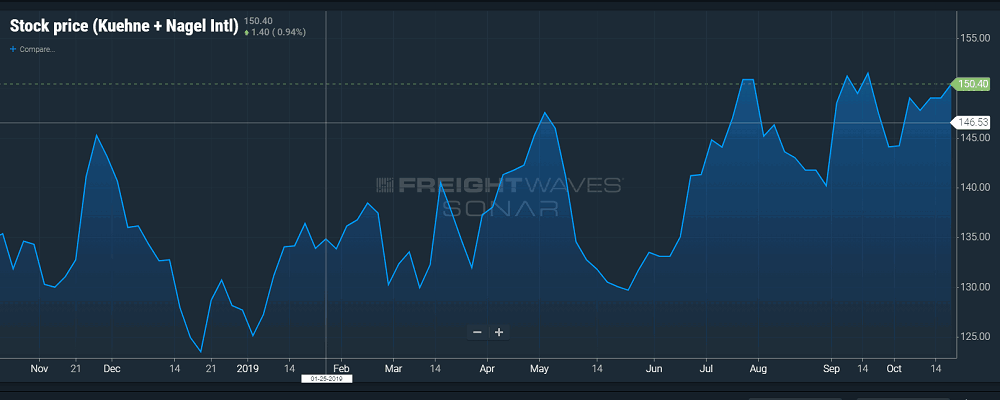Click the Oct date axis label

(893, 369)
